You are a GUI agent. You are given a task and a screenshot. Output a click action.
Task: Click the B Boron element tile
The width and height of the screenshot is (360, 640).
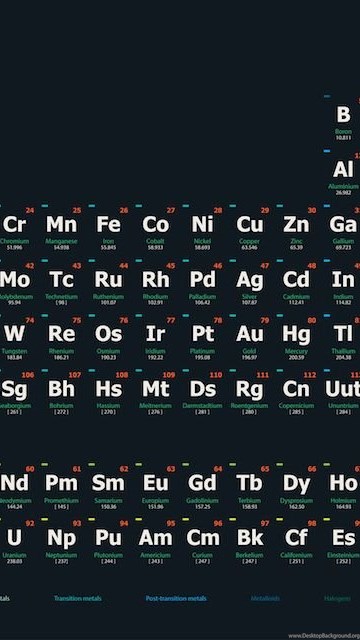[343, 119]
